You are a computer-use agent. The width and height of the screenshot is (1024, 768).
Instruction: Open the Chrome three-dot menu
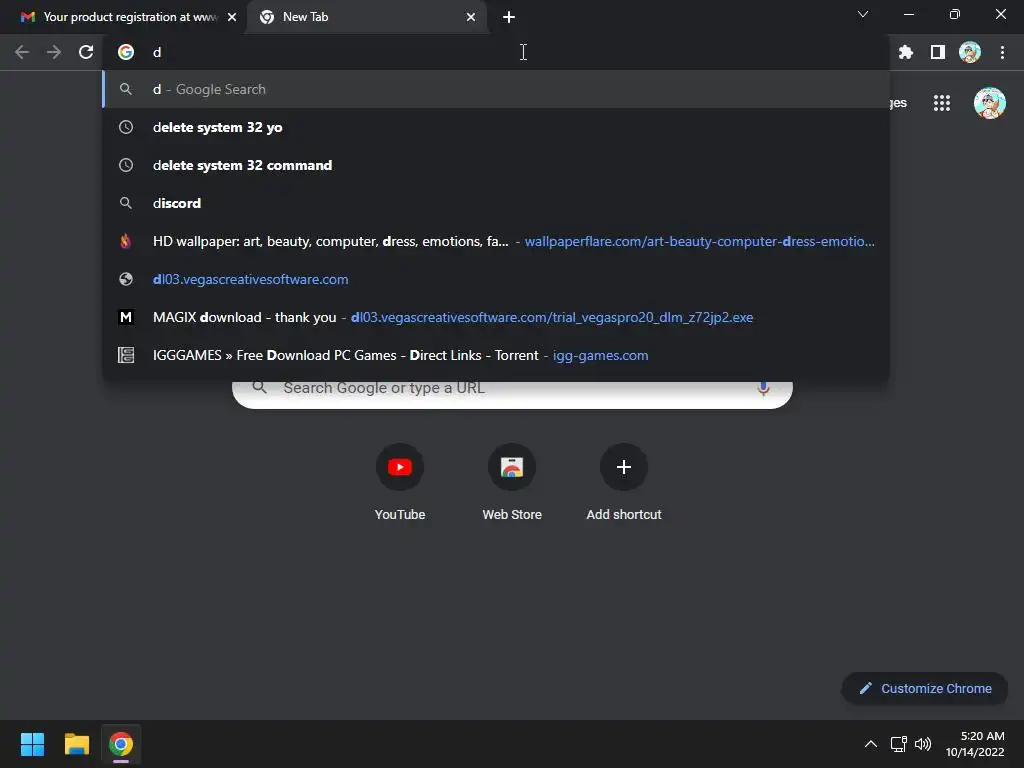click(1002, 52)
